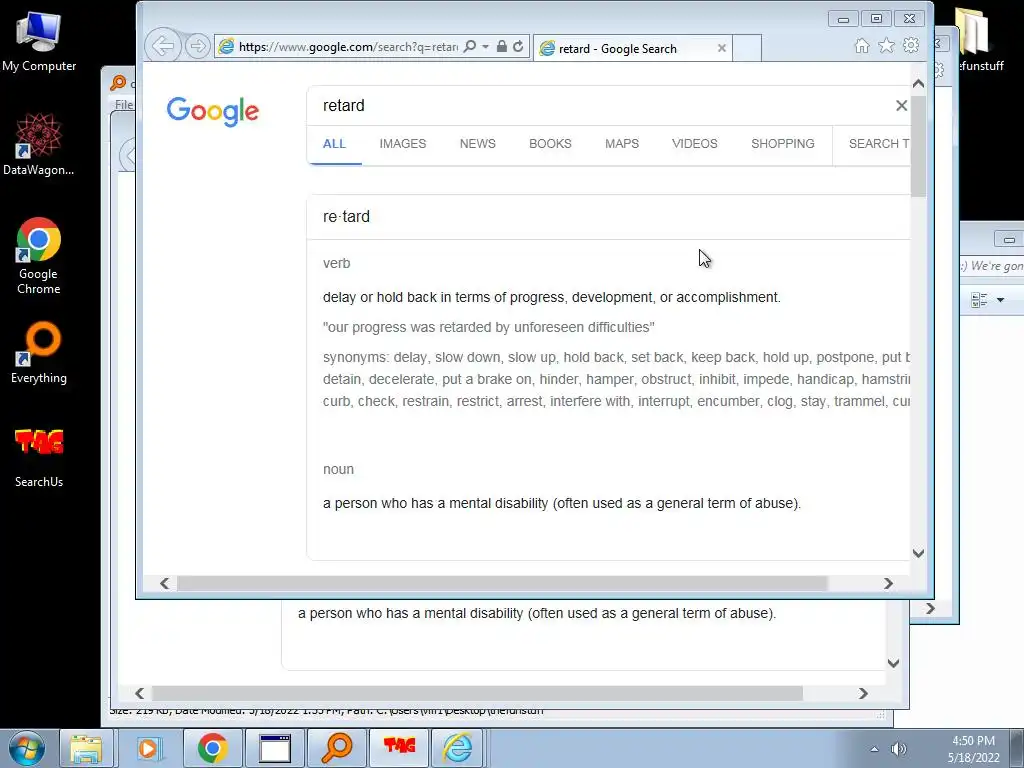Open the Windows Start button
1024x768 pixels.
26,748
